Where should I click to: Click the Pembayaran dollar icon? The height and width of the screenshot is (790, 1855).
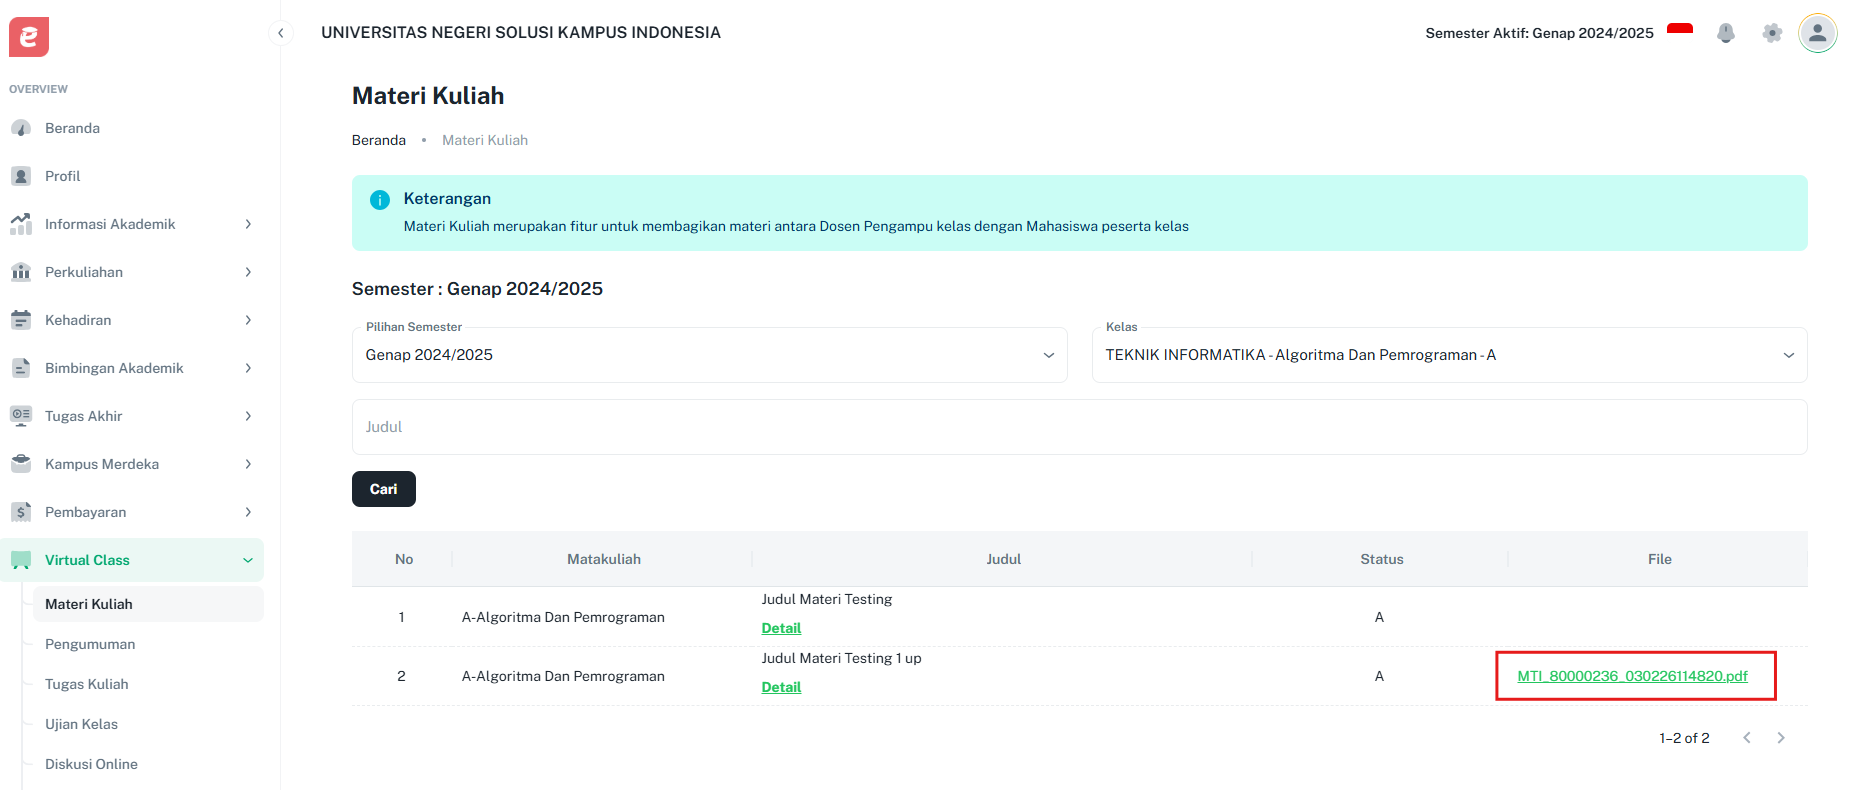pos(21,512)
